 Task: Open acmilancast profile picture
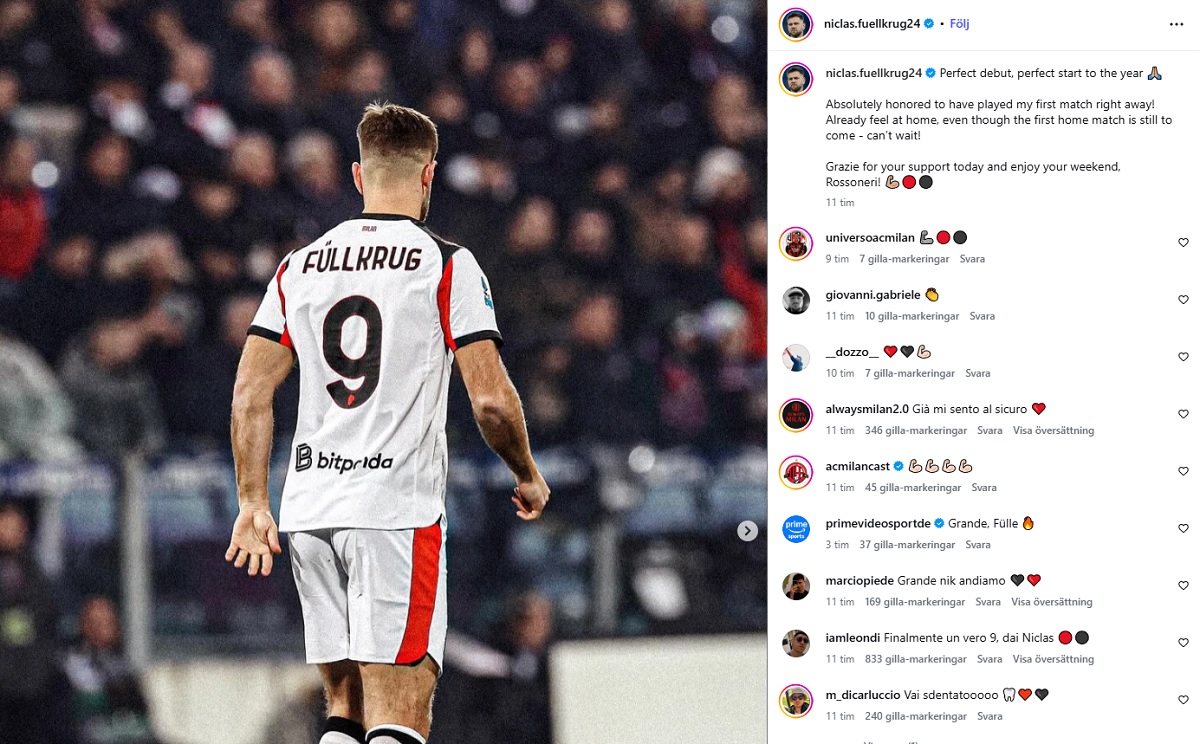tap(796, 472)
